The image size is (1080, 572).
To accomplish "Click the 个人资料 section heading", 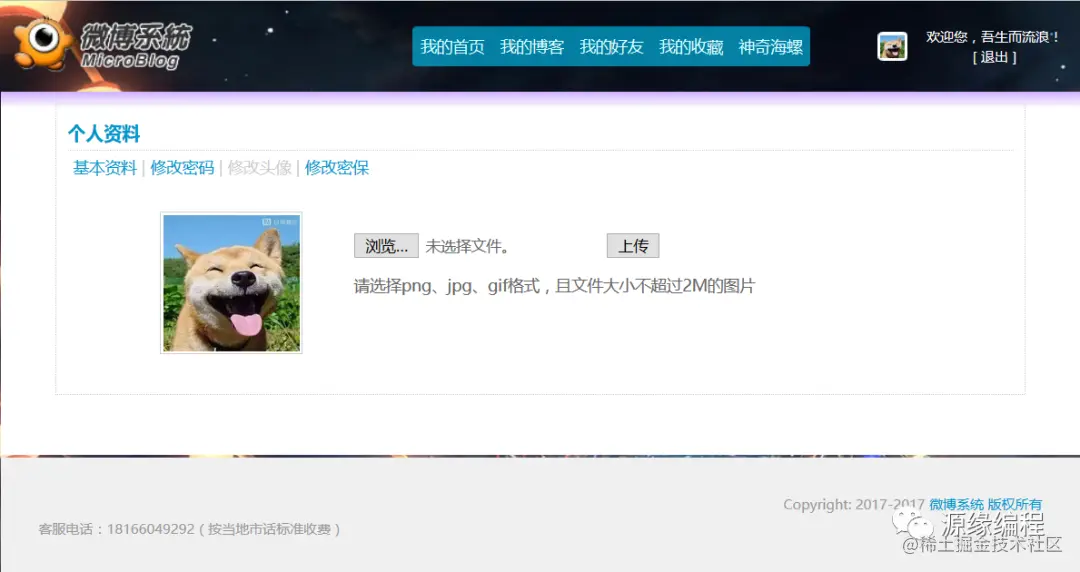I will tap(104, 134).
